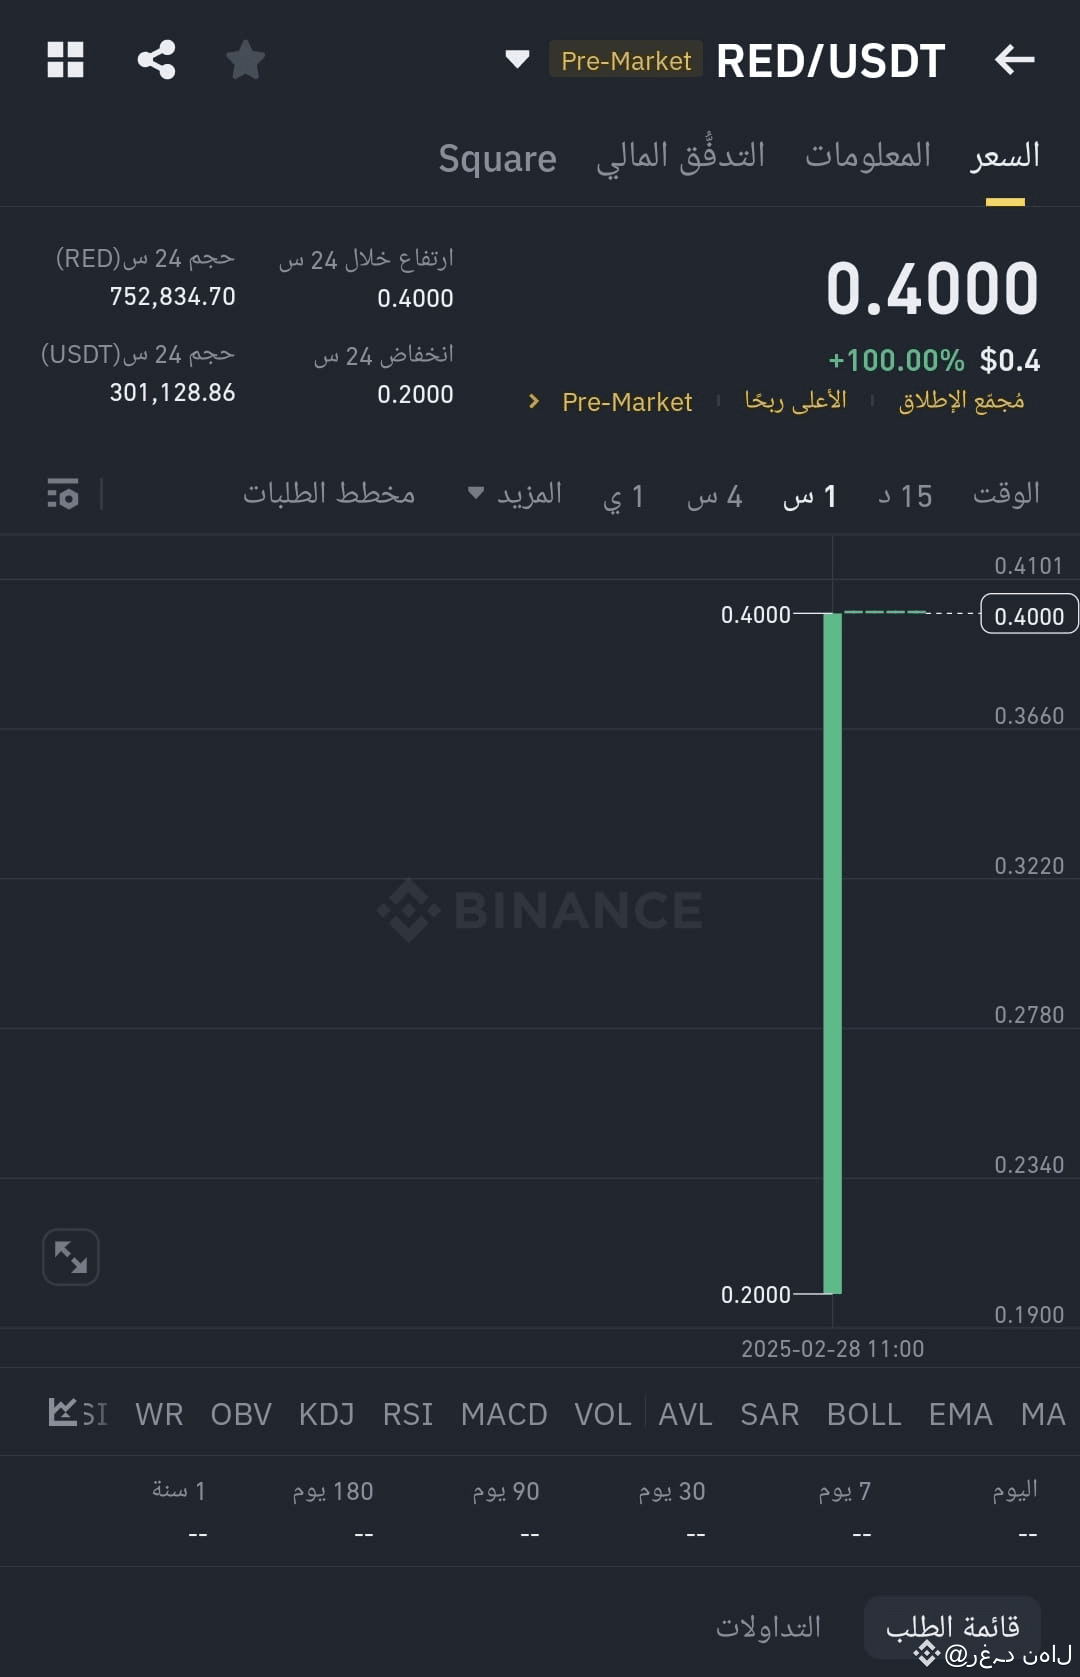1080x1677 pixels.
Task: Open the الأعلى ربحًا gainers link
Action: (795, 401)
